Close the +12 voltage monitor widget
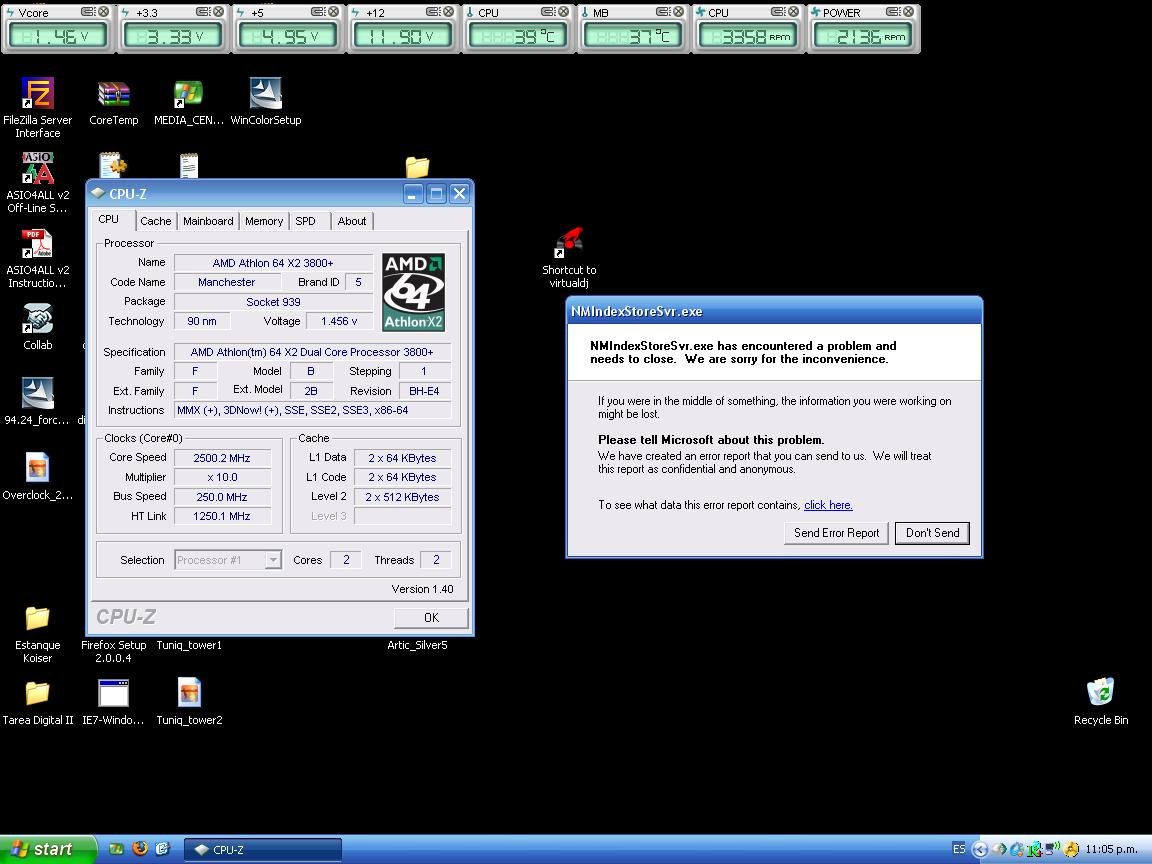1152x864 pixels. tap(449, 12)
